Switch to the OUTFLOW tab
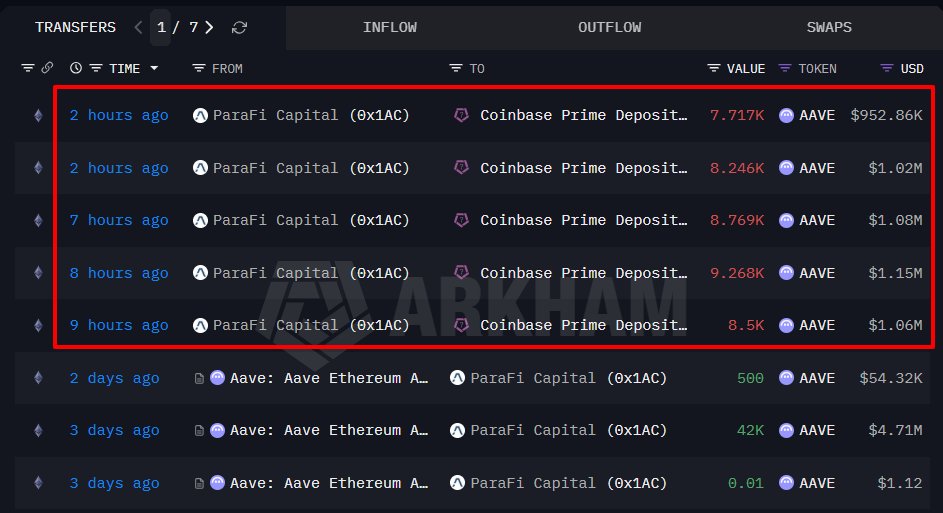The width and height of the screenshot is (943, 513). pos(609,27)
